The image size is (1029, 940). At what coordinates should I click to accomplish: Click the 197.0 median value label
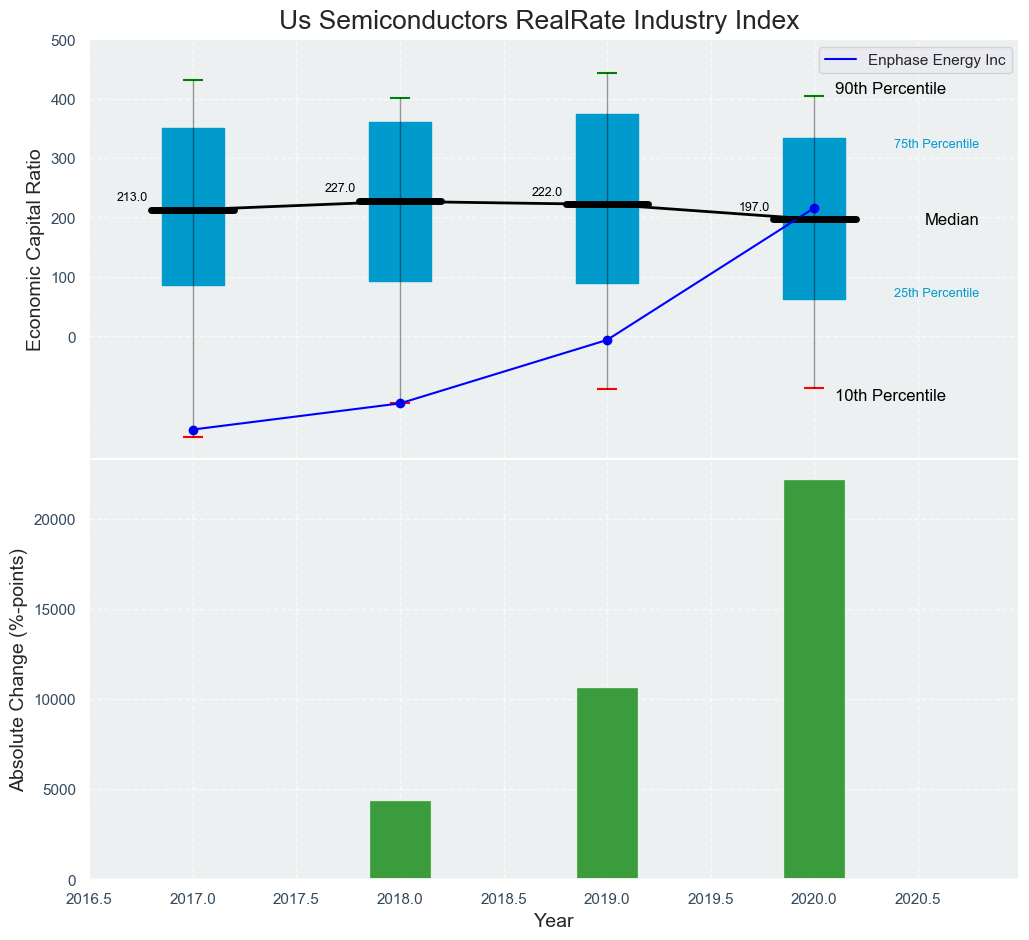(754, 207)
